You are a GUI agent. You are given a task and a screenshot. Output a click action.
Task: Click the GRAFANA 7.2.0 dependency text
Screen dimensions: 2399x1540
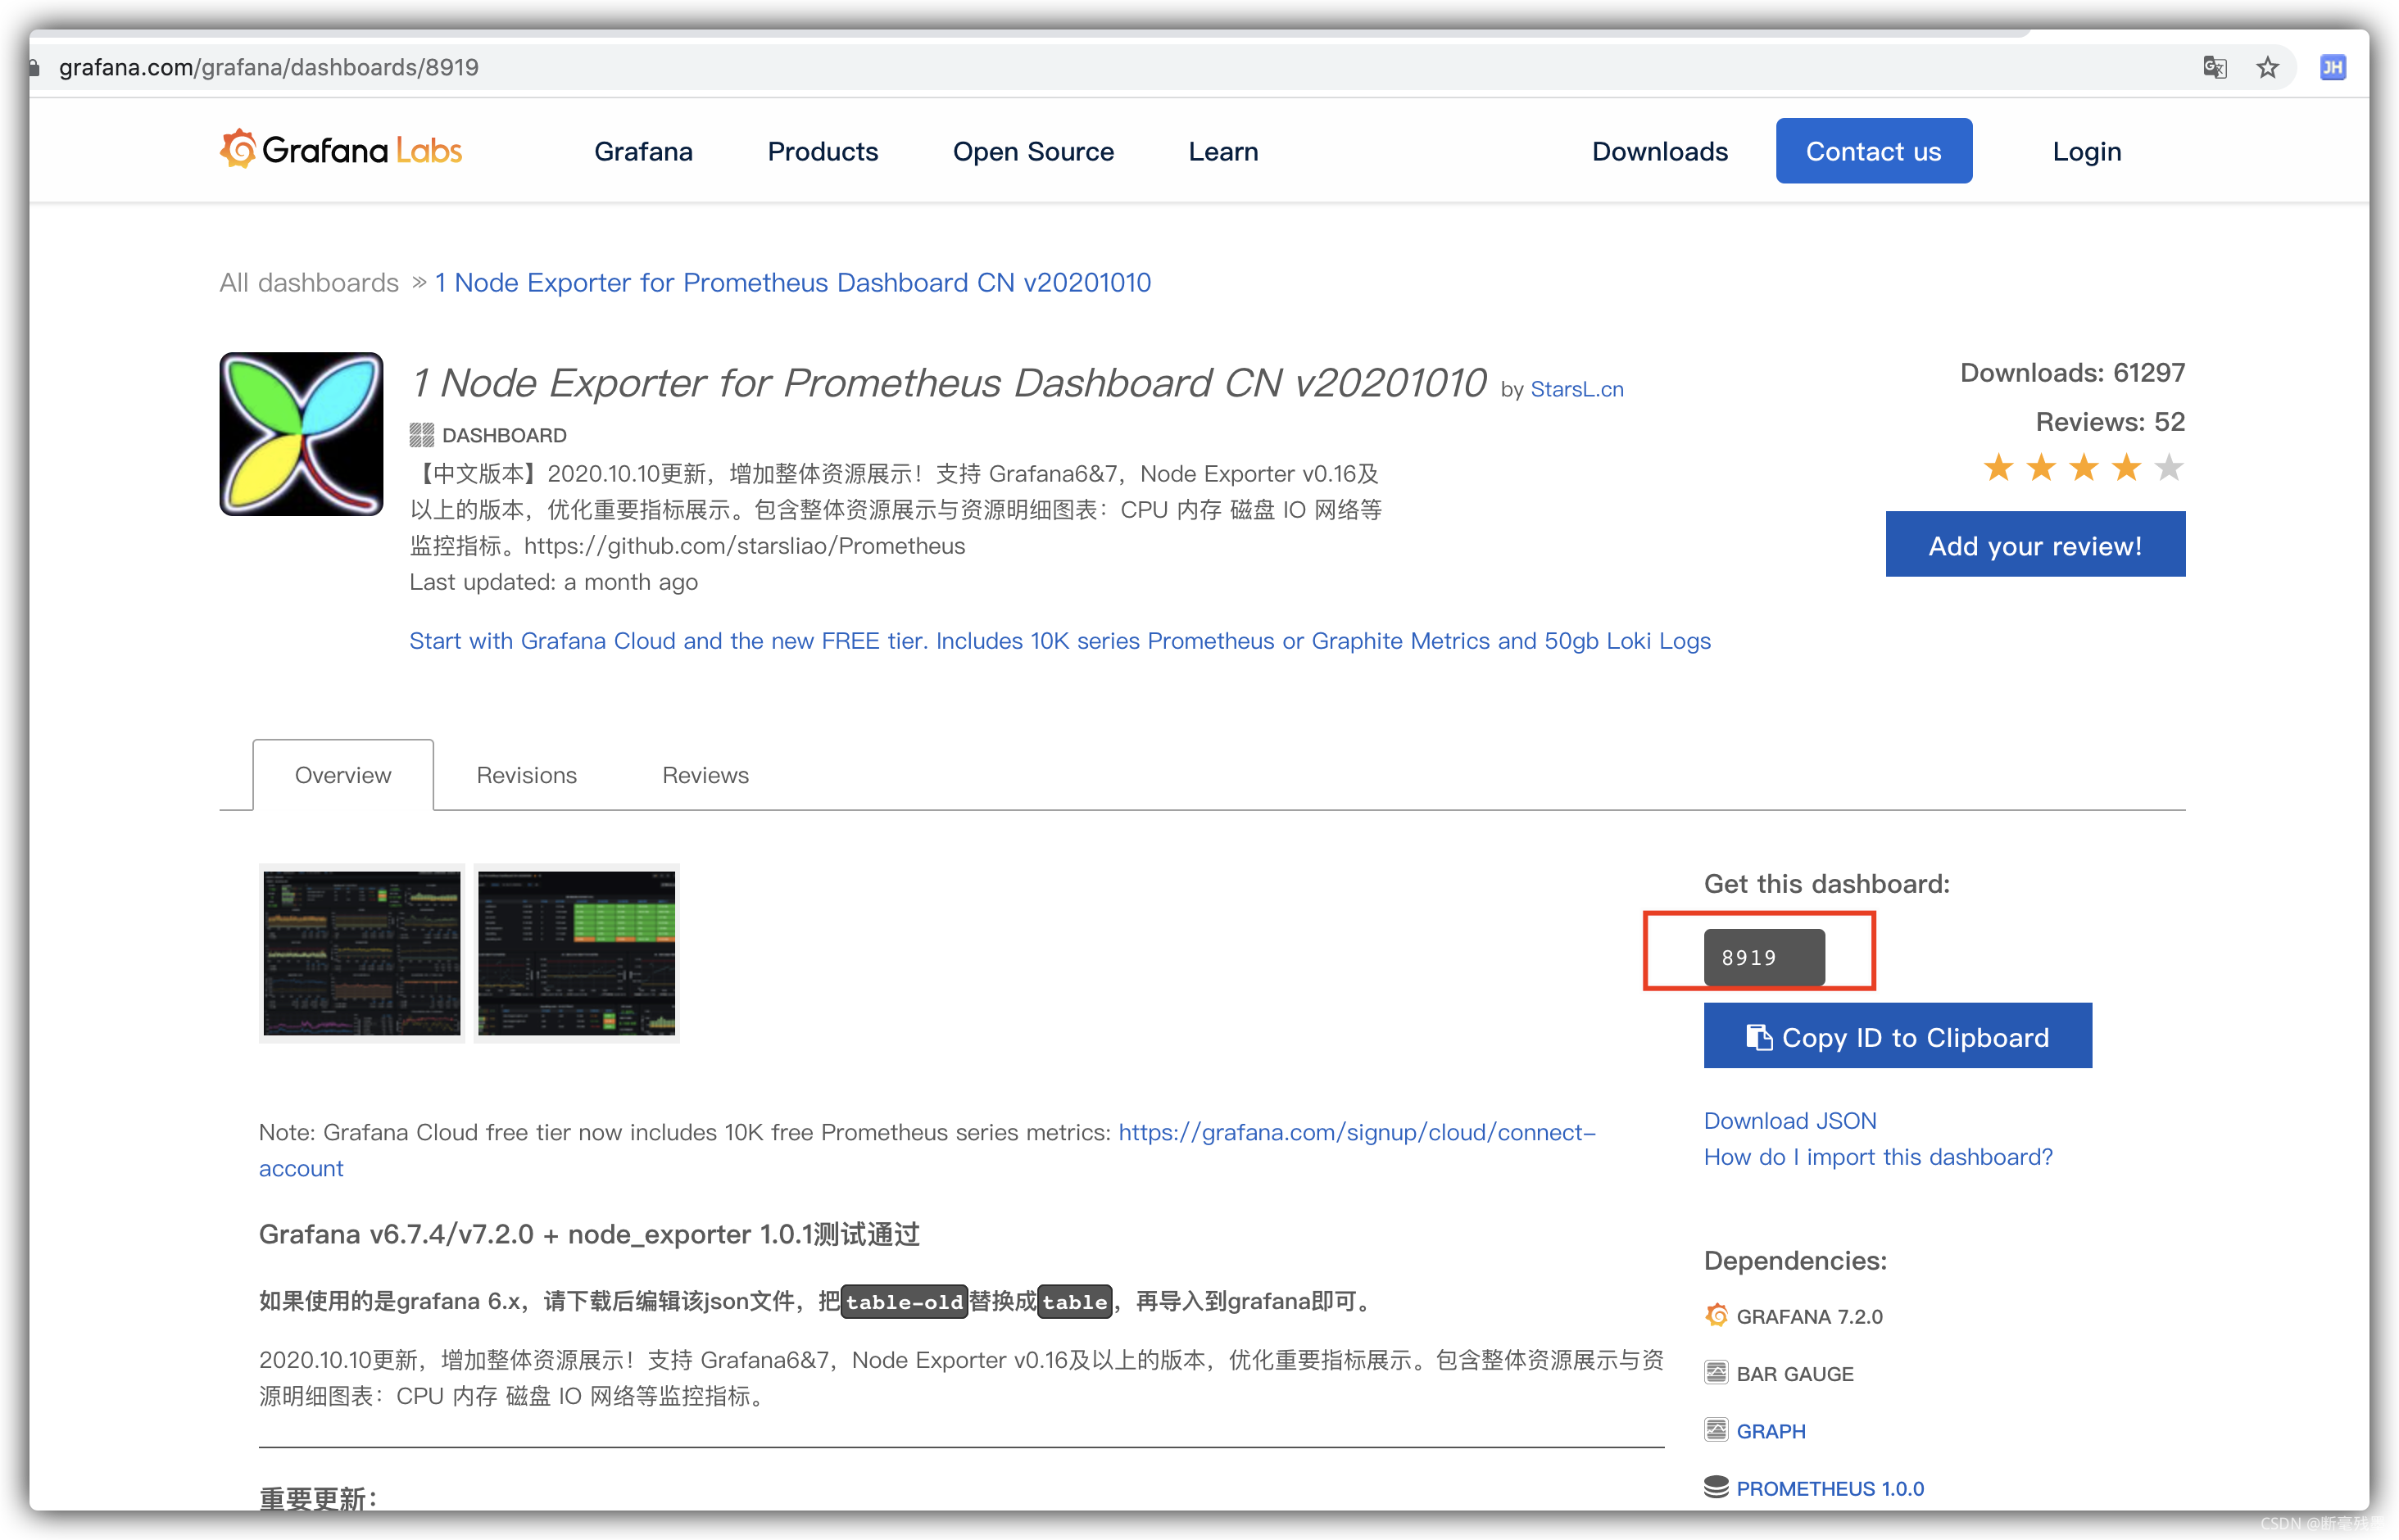click(x=1809, y=1317)
